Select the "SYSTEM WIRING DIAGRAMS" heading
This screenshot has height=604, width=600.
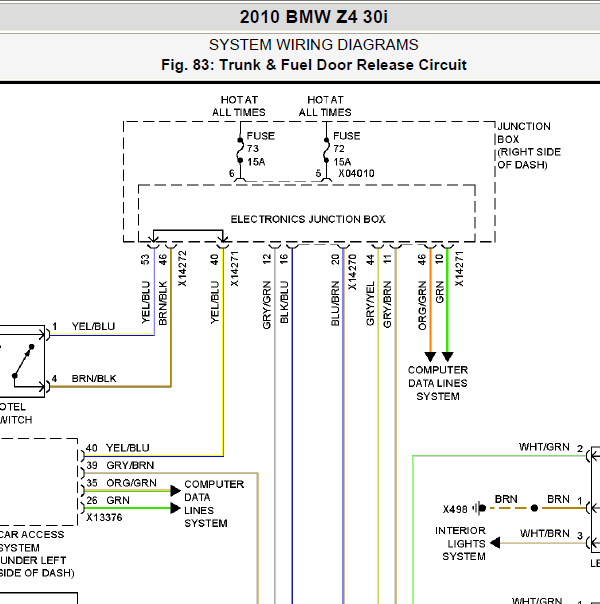pyautogui.click(x=313, y=45)
